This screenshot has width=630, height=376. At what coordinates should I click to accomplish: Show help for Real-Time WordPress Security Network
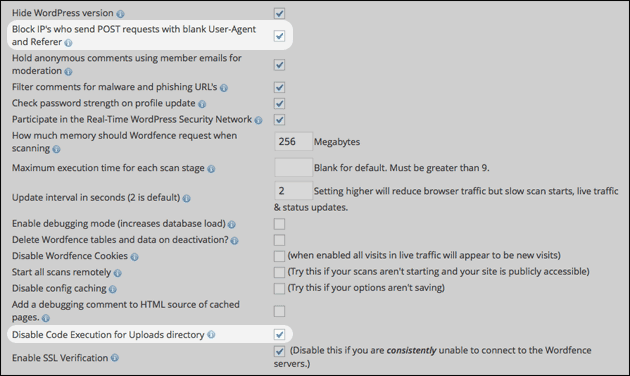[258, 120]
